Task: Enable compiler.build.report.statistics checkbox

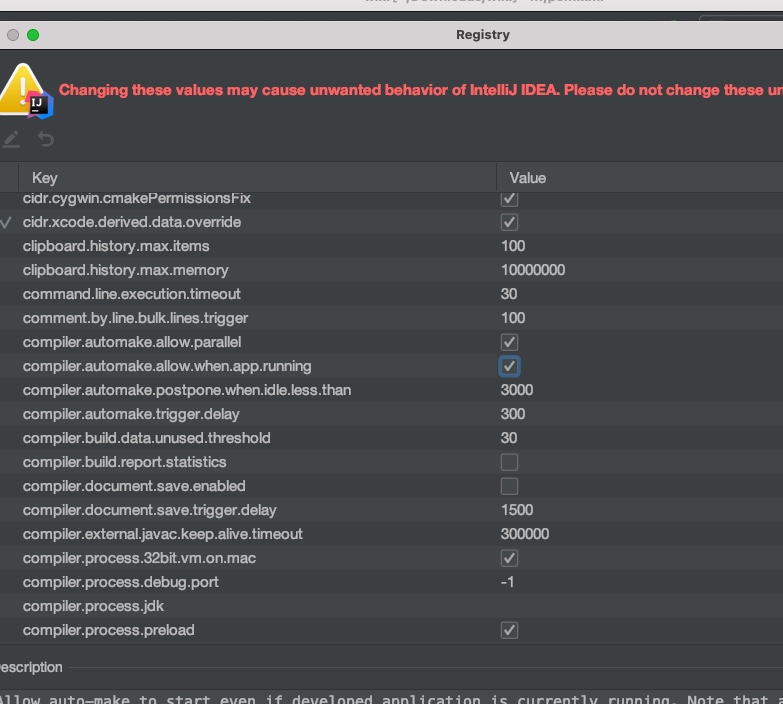Action: [509, 462]
